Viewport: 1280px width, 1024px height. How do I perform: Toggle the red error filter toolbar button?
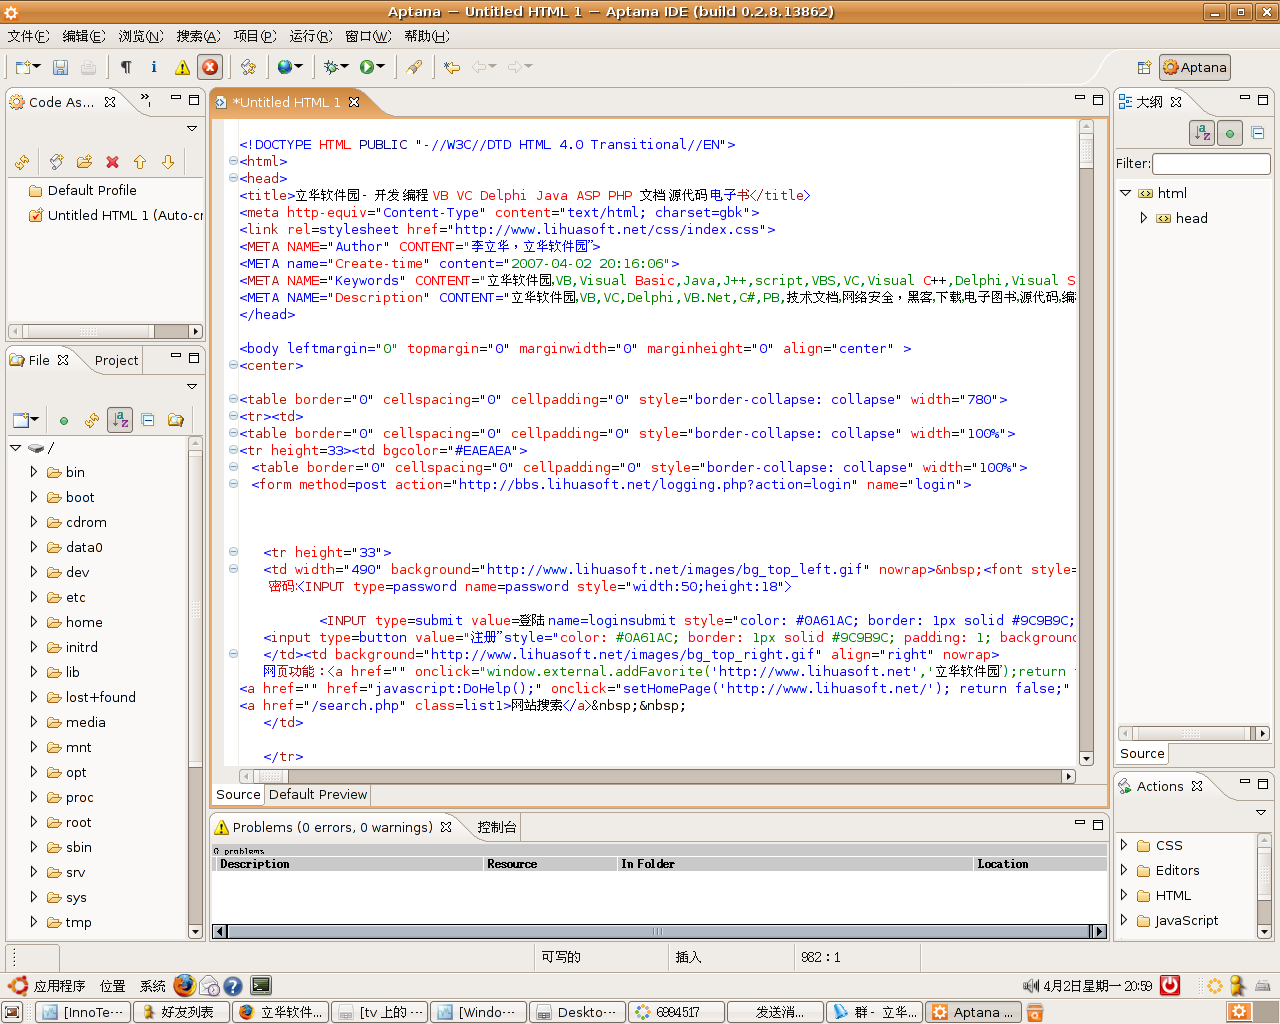(x=210, y=67)
